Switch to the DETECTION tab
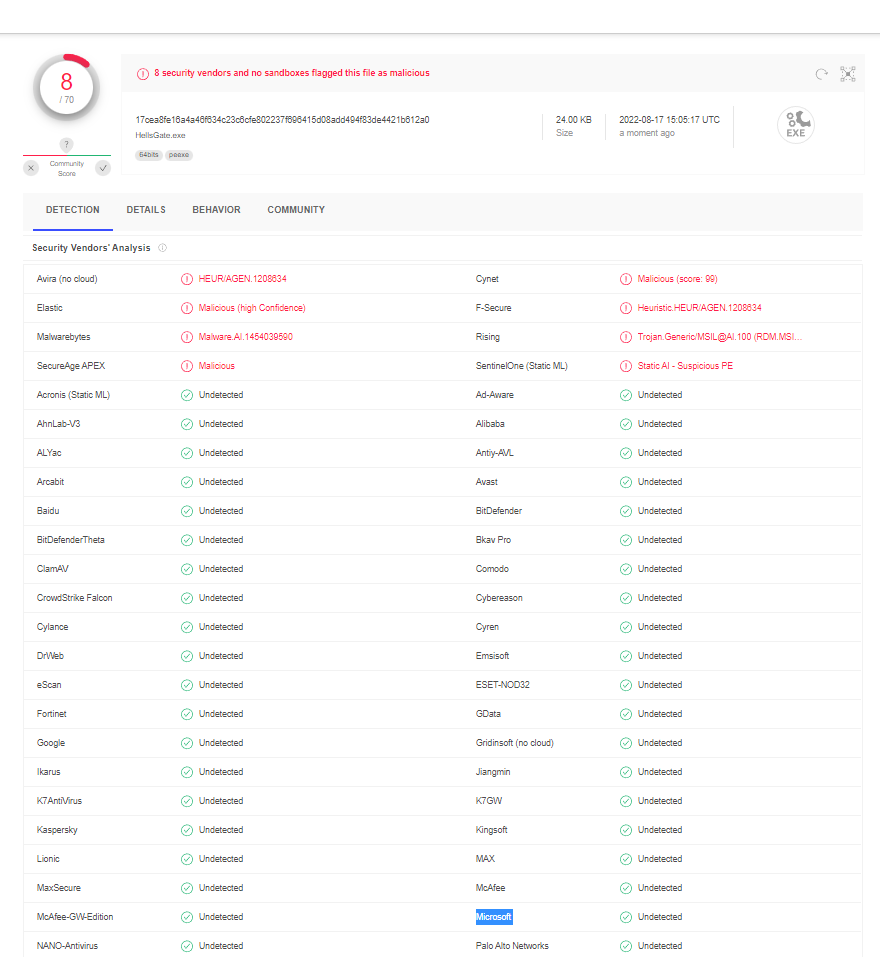Screen dimensions: 880x957 pyautogui.click(x=73, y=210)
